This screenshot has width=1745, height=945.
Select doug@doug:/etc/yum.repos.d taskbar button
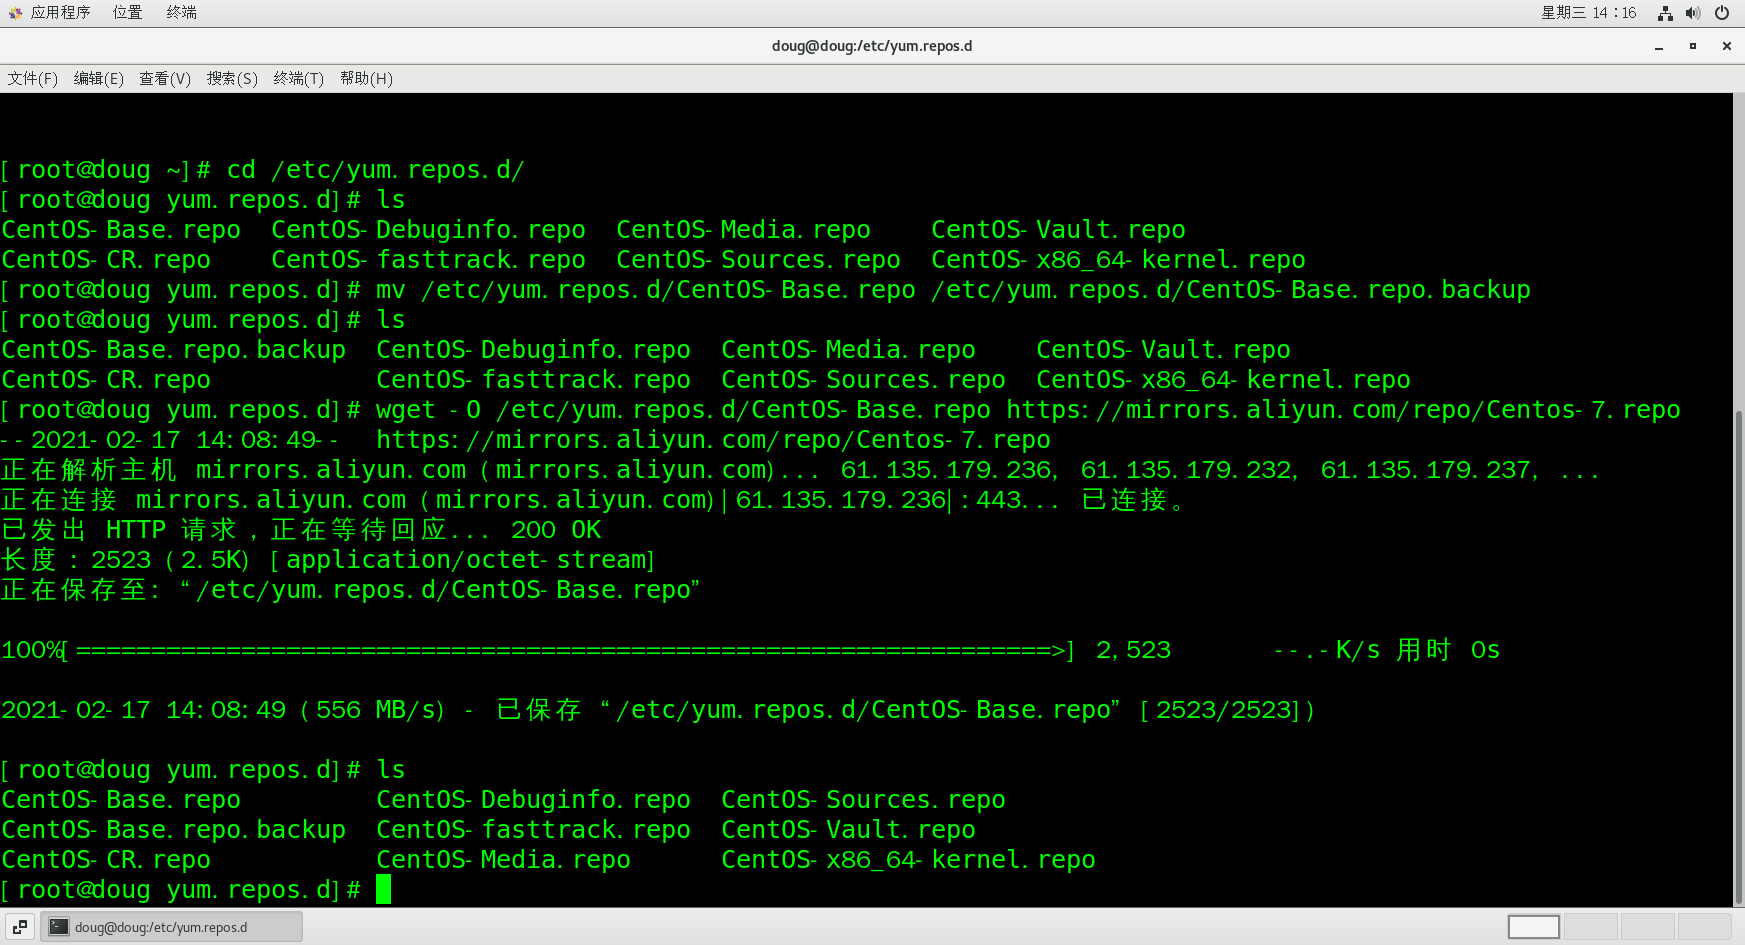tap(172, 927)
